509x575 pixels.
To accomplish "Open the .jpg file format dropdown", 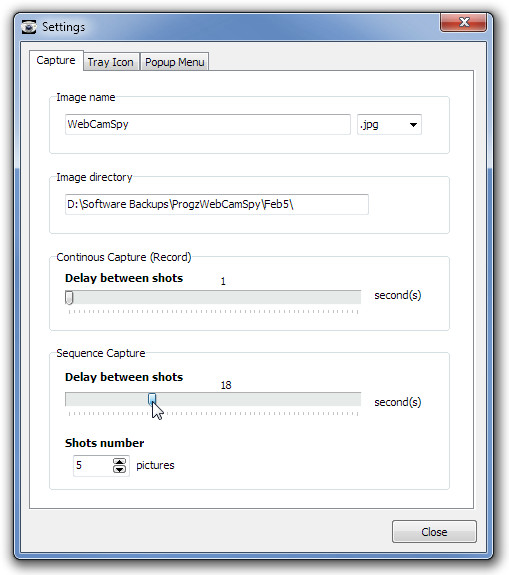I will coord(389,125).
